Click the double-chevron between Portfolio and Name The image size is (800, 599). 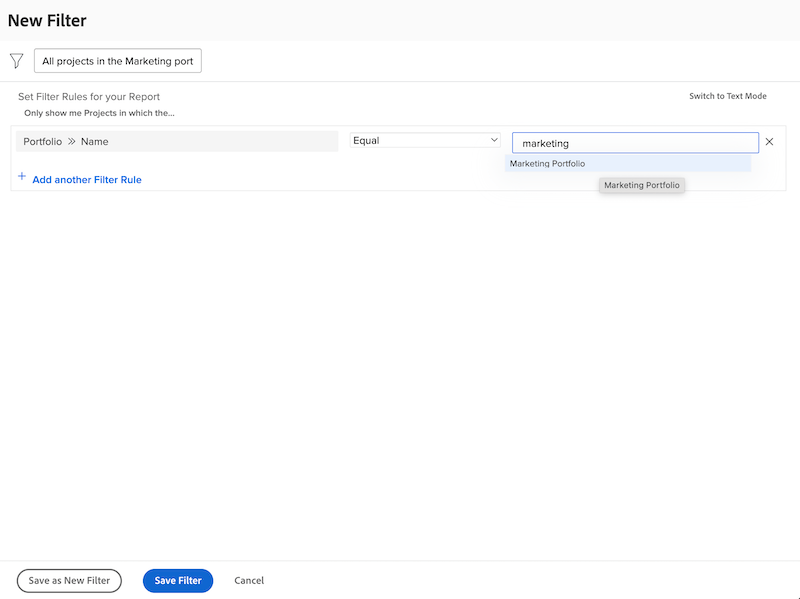pyautogui.click(x=73, y=141)
